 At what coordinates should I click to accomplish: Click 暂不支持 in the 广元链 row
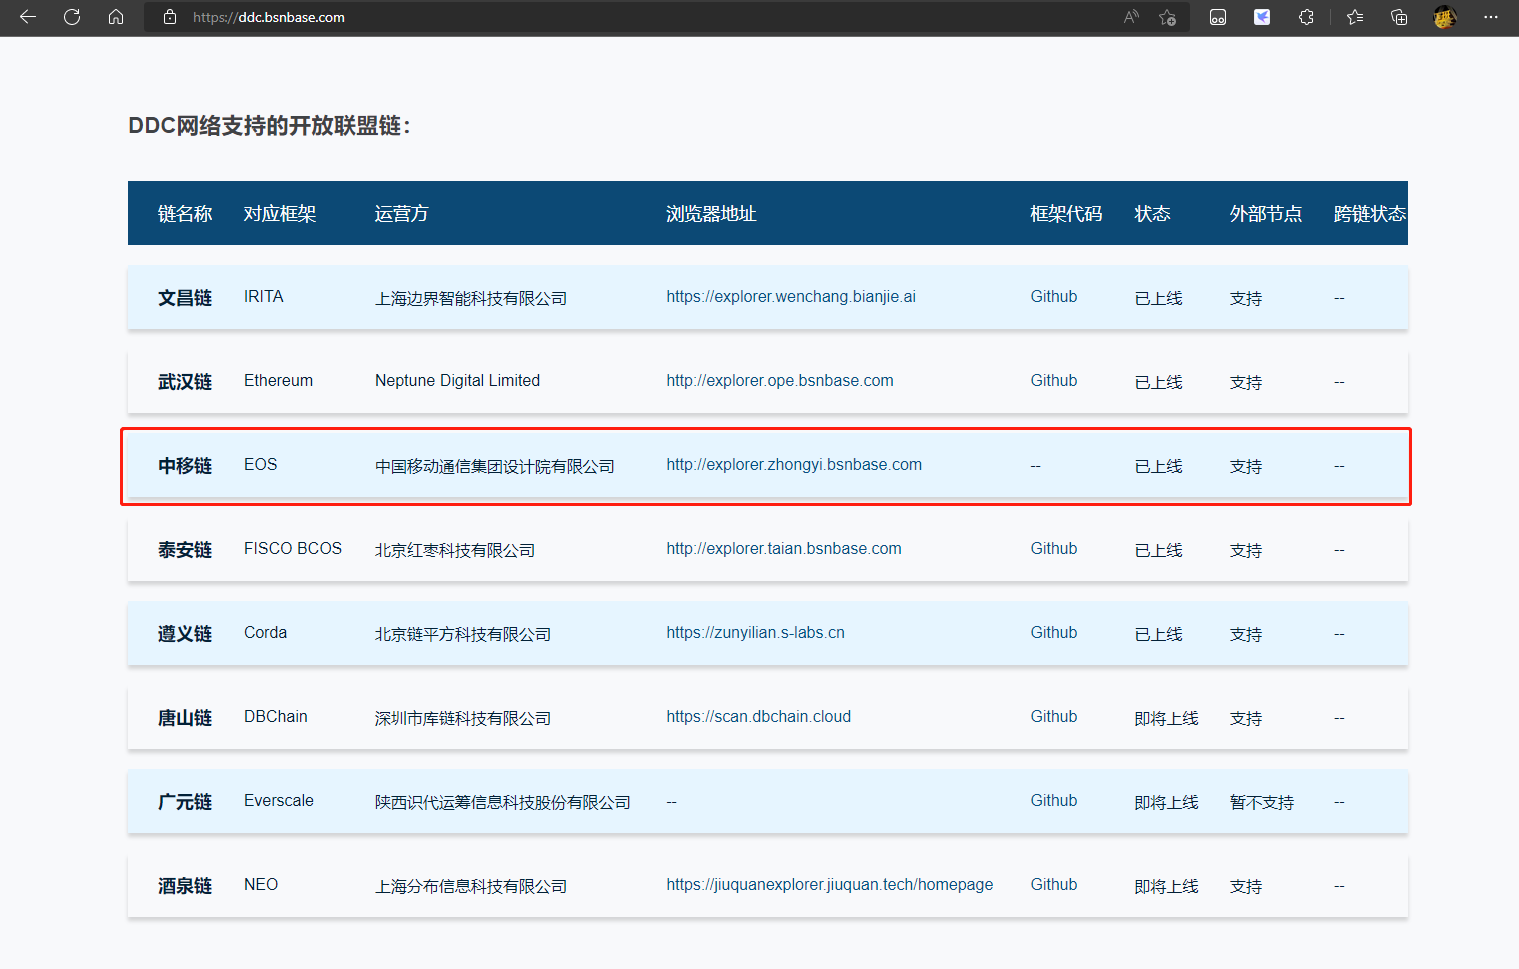click(x=1262, y=802)
